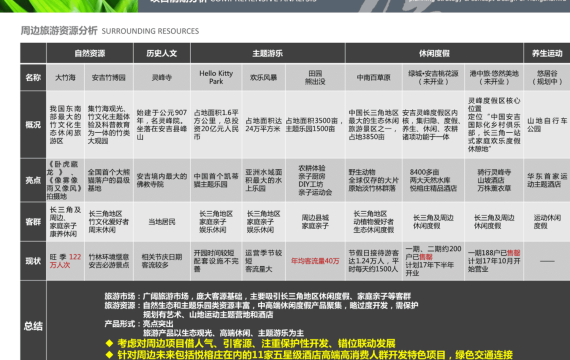Click the Hello Kitty Park name cell

click(216, 77)
